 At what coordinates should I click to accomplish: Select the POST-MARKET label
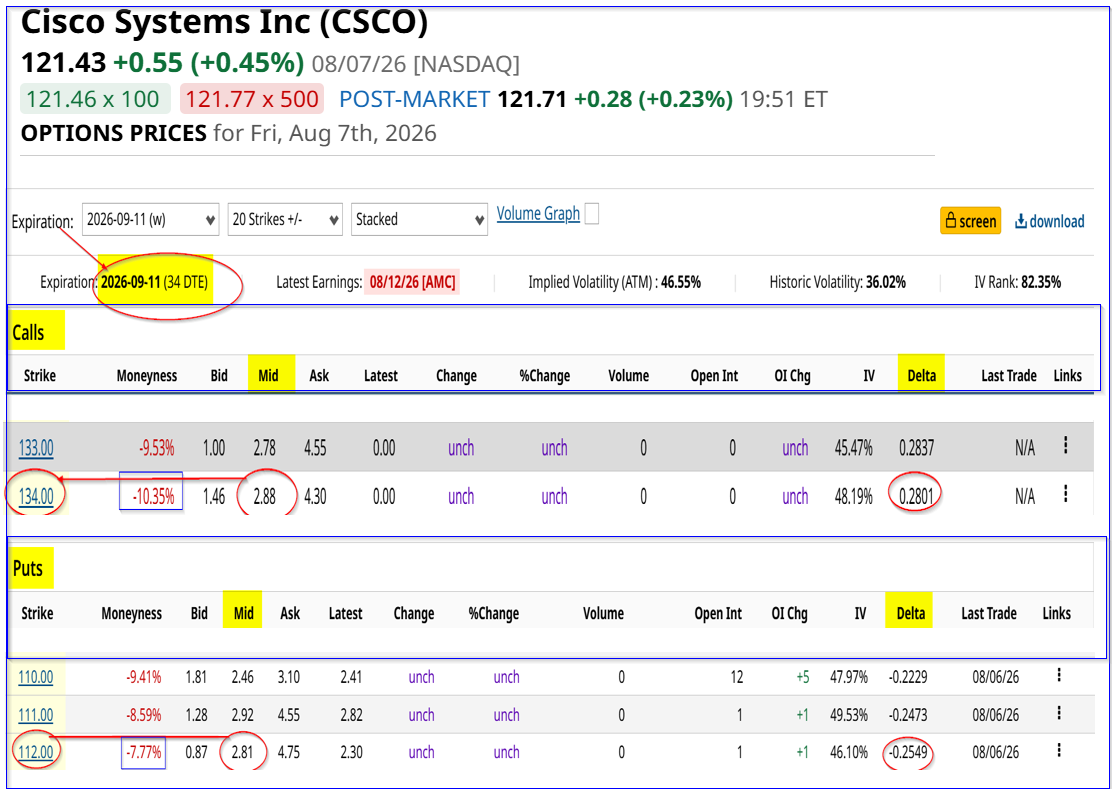[x=415, y=99]
